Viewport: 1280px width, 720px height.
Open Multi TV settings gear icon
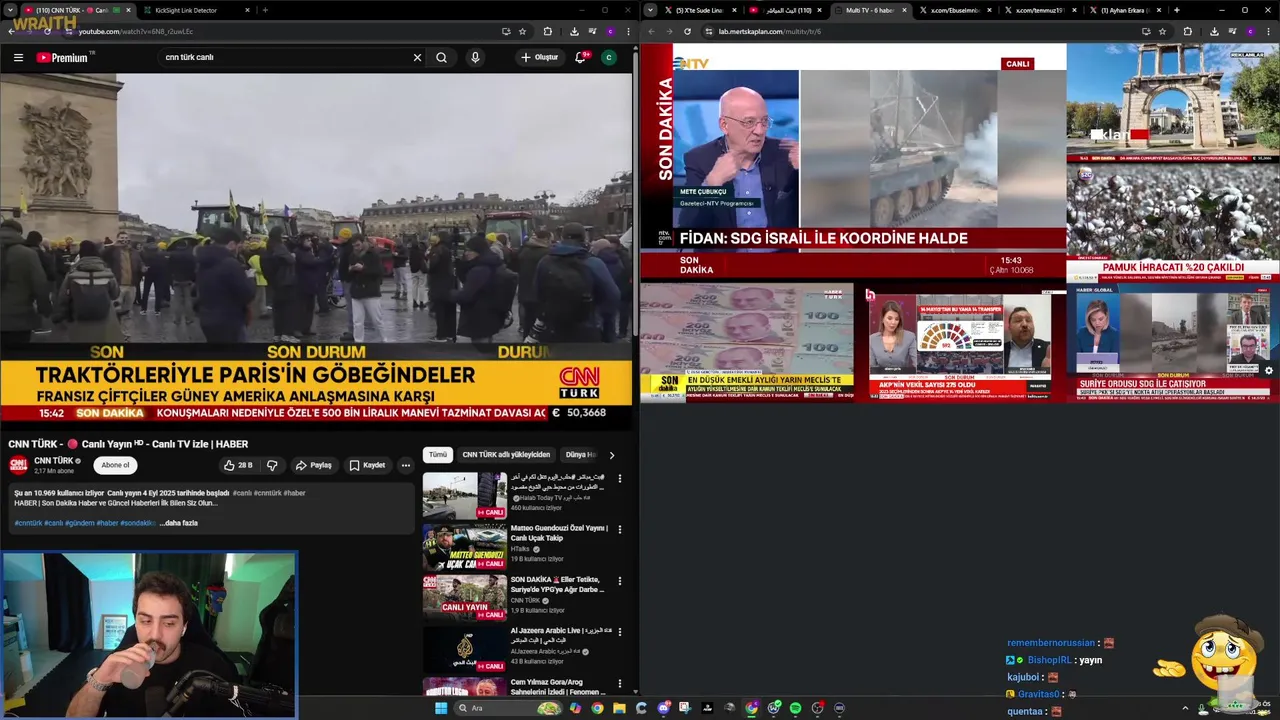click(1269, 370)
